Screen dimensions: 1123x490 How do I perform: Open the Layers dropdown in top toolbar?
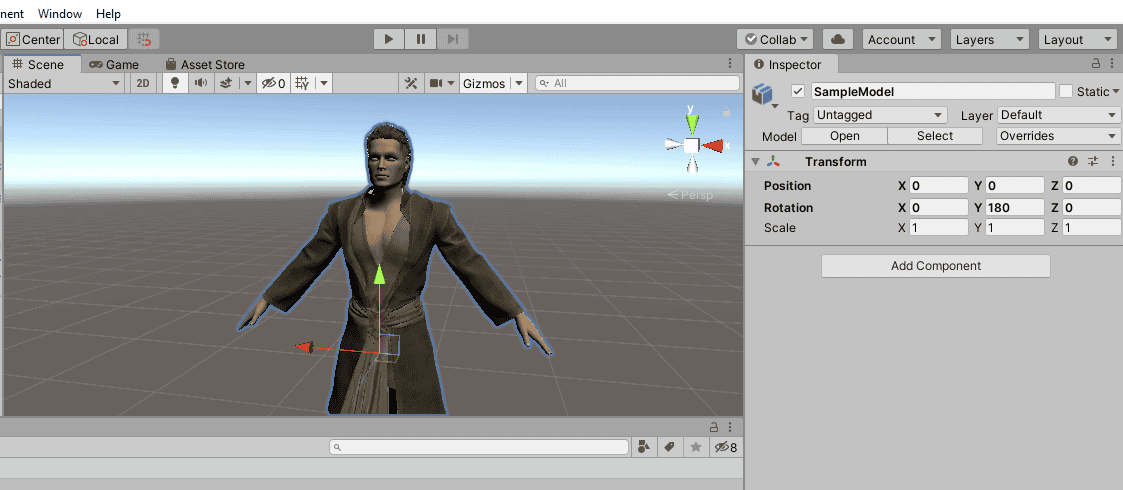pyautogui.click(x=989, y=39)
